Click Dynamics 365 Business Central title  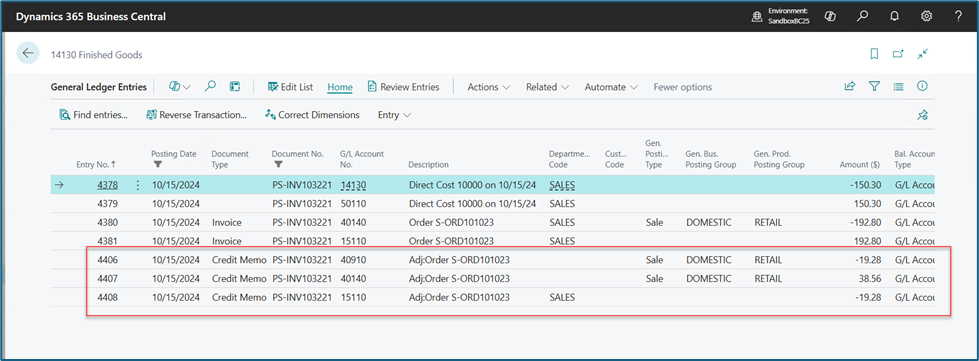coord(91,17)
